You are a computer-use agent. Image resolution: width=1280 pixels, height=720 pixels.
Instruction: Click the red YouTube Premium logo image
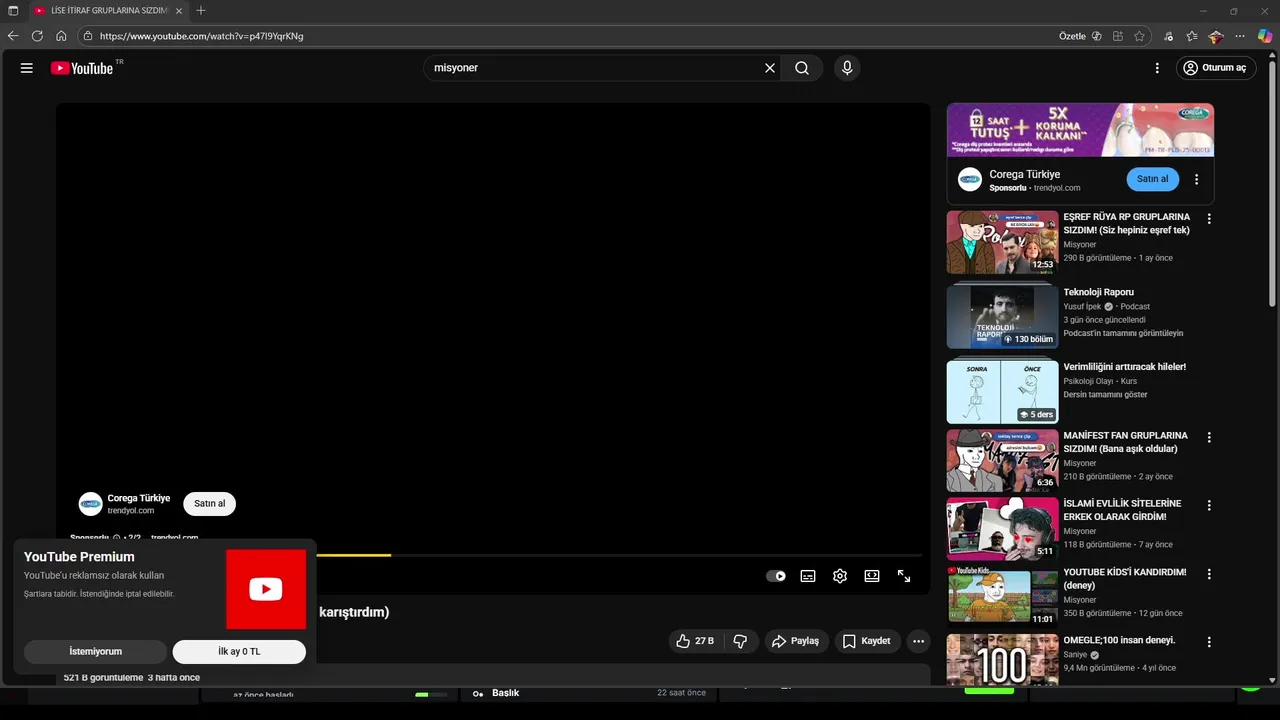pos(266,589)
